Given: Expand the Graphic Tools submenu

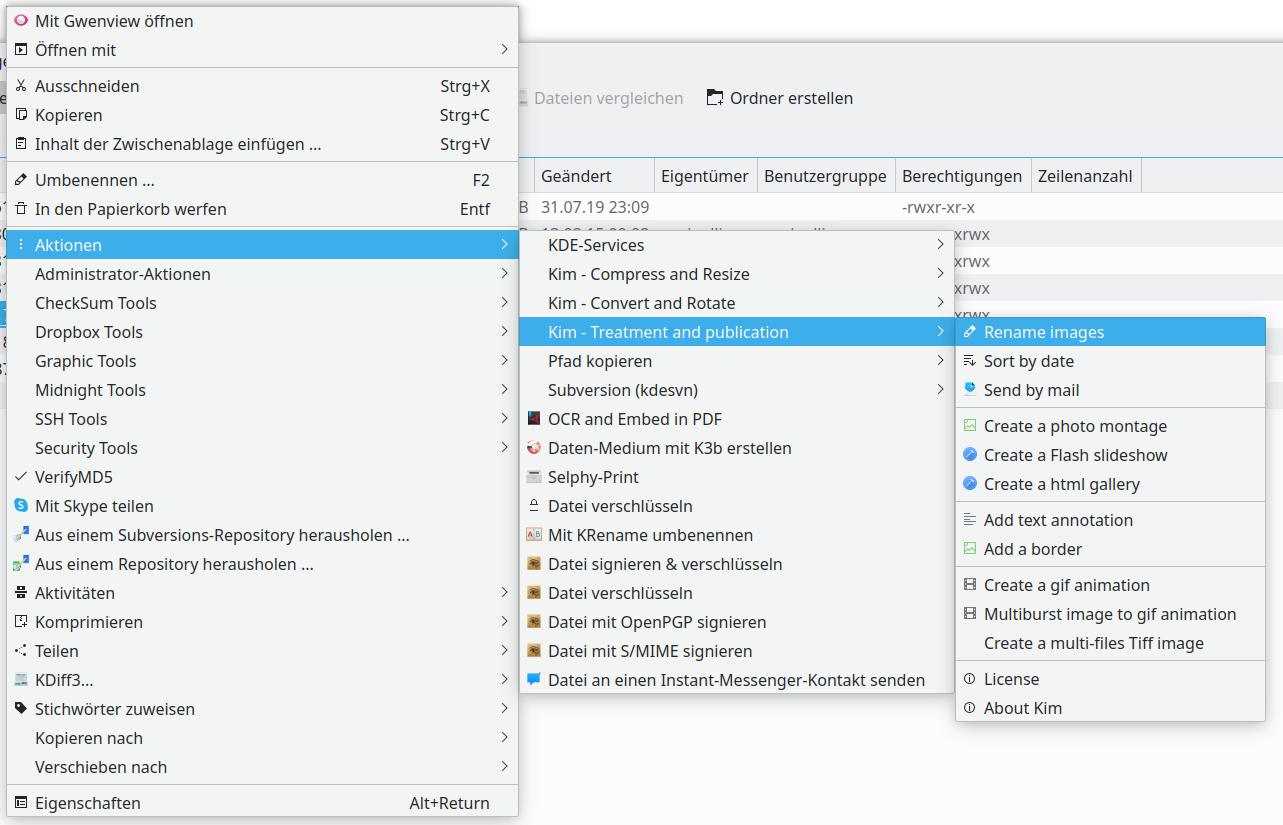Looking at the screenshot, I should 263,361.
